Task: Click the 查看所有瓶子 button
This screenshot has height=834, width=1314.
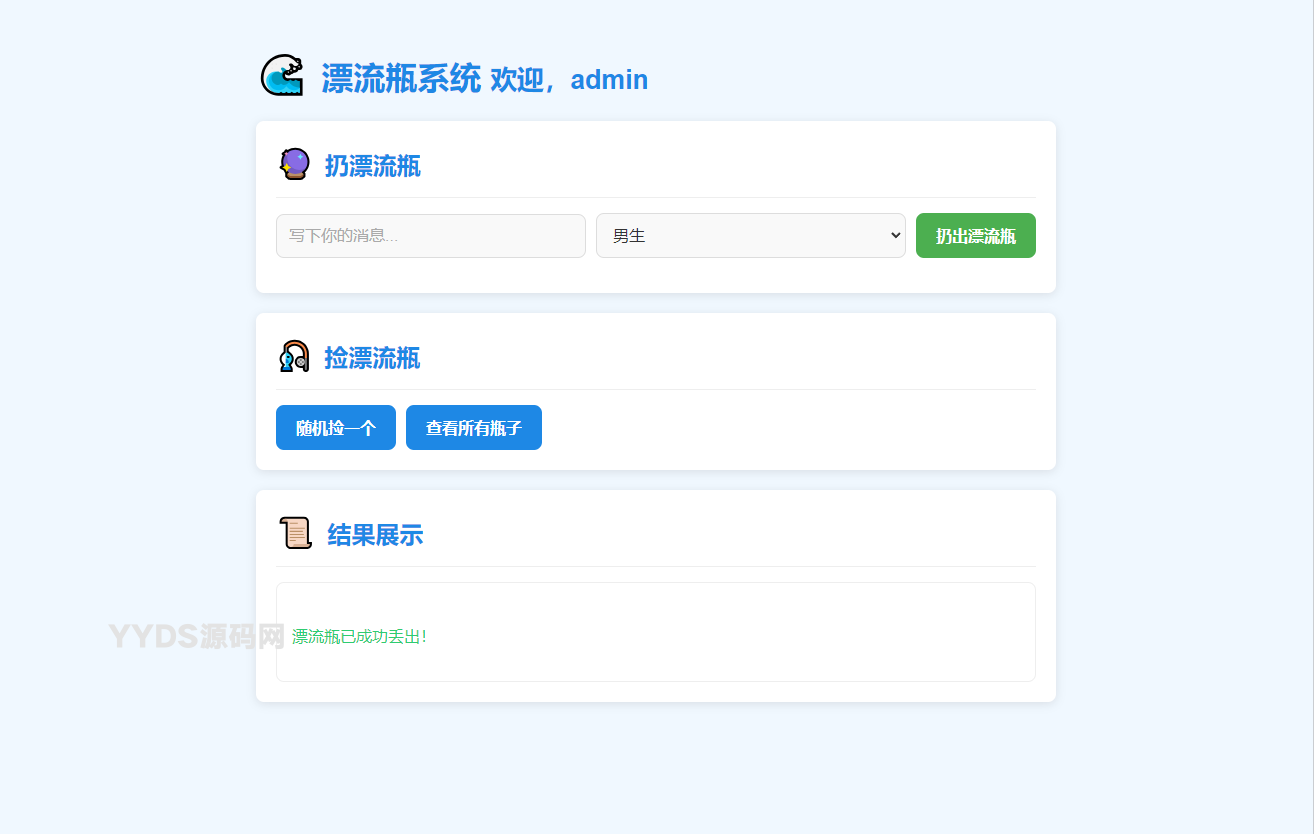Action: 474,428
